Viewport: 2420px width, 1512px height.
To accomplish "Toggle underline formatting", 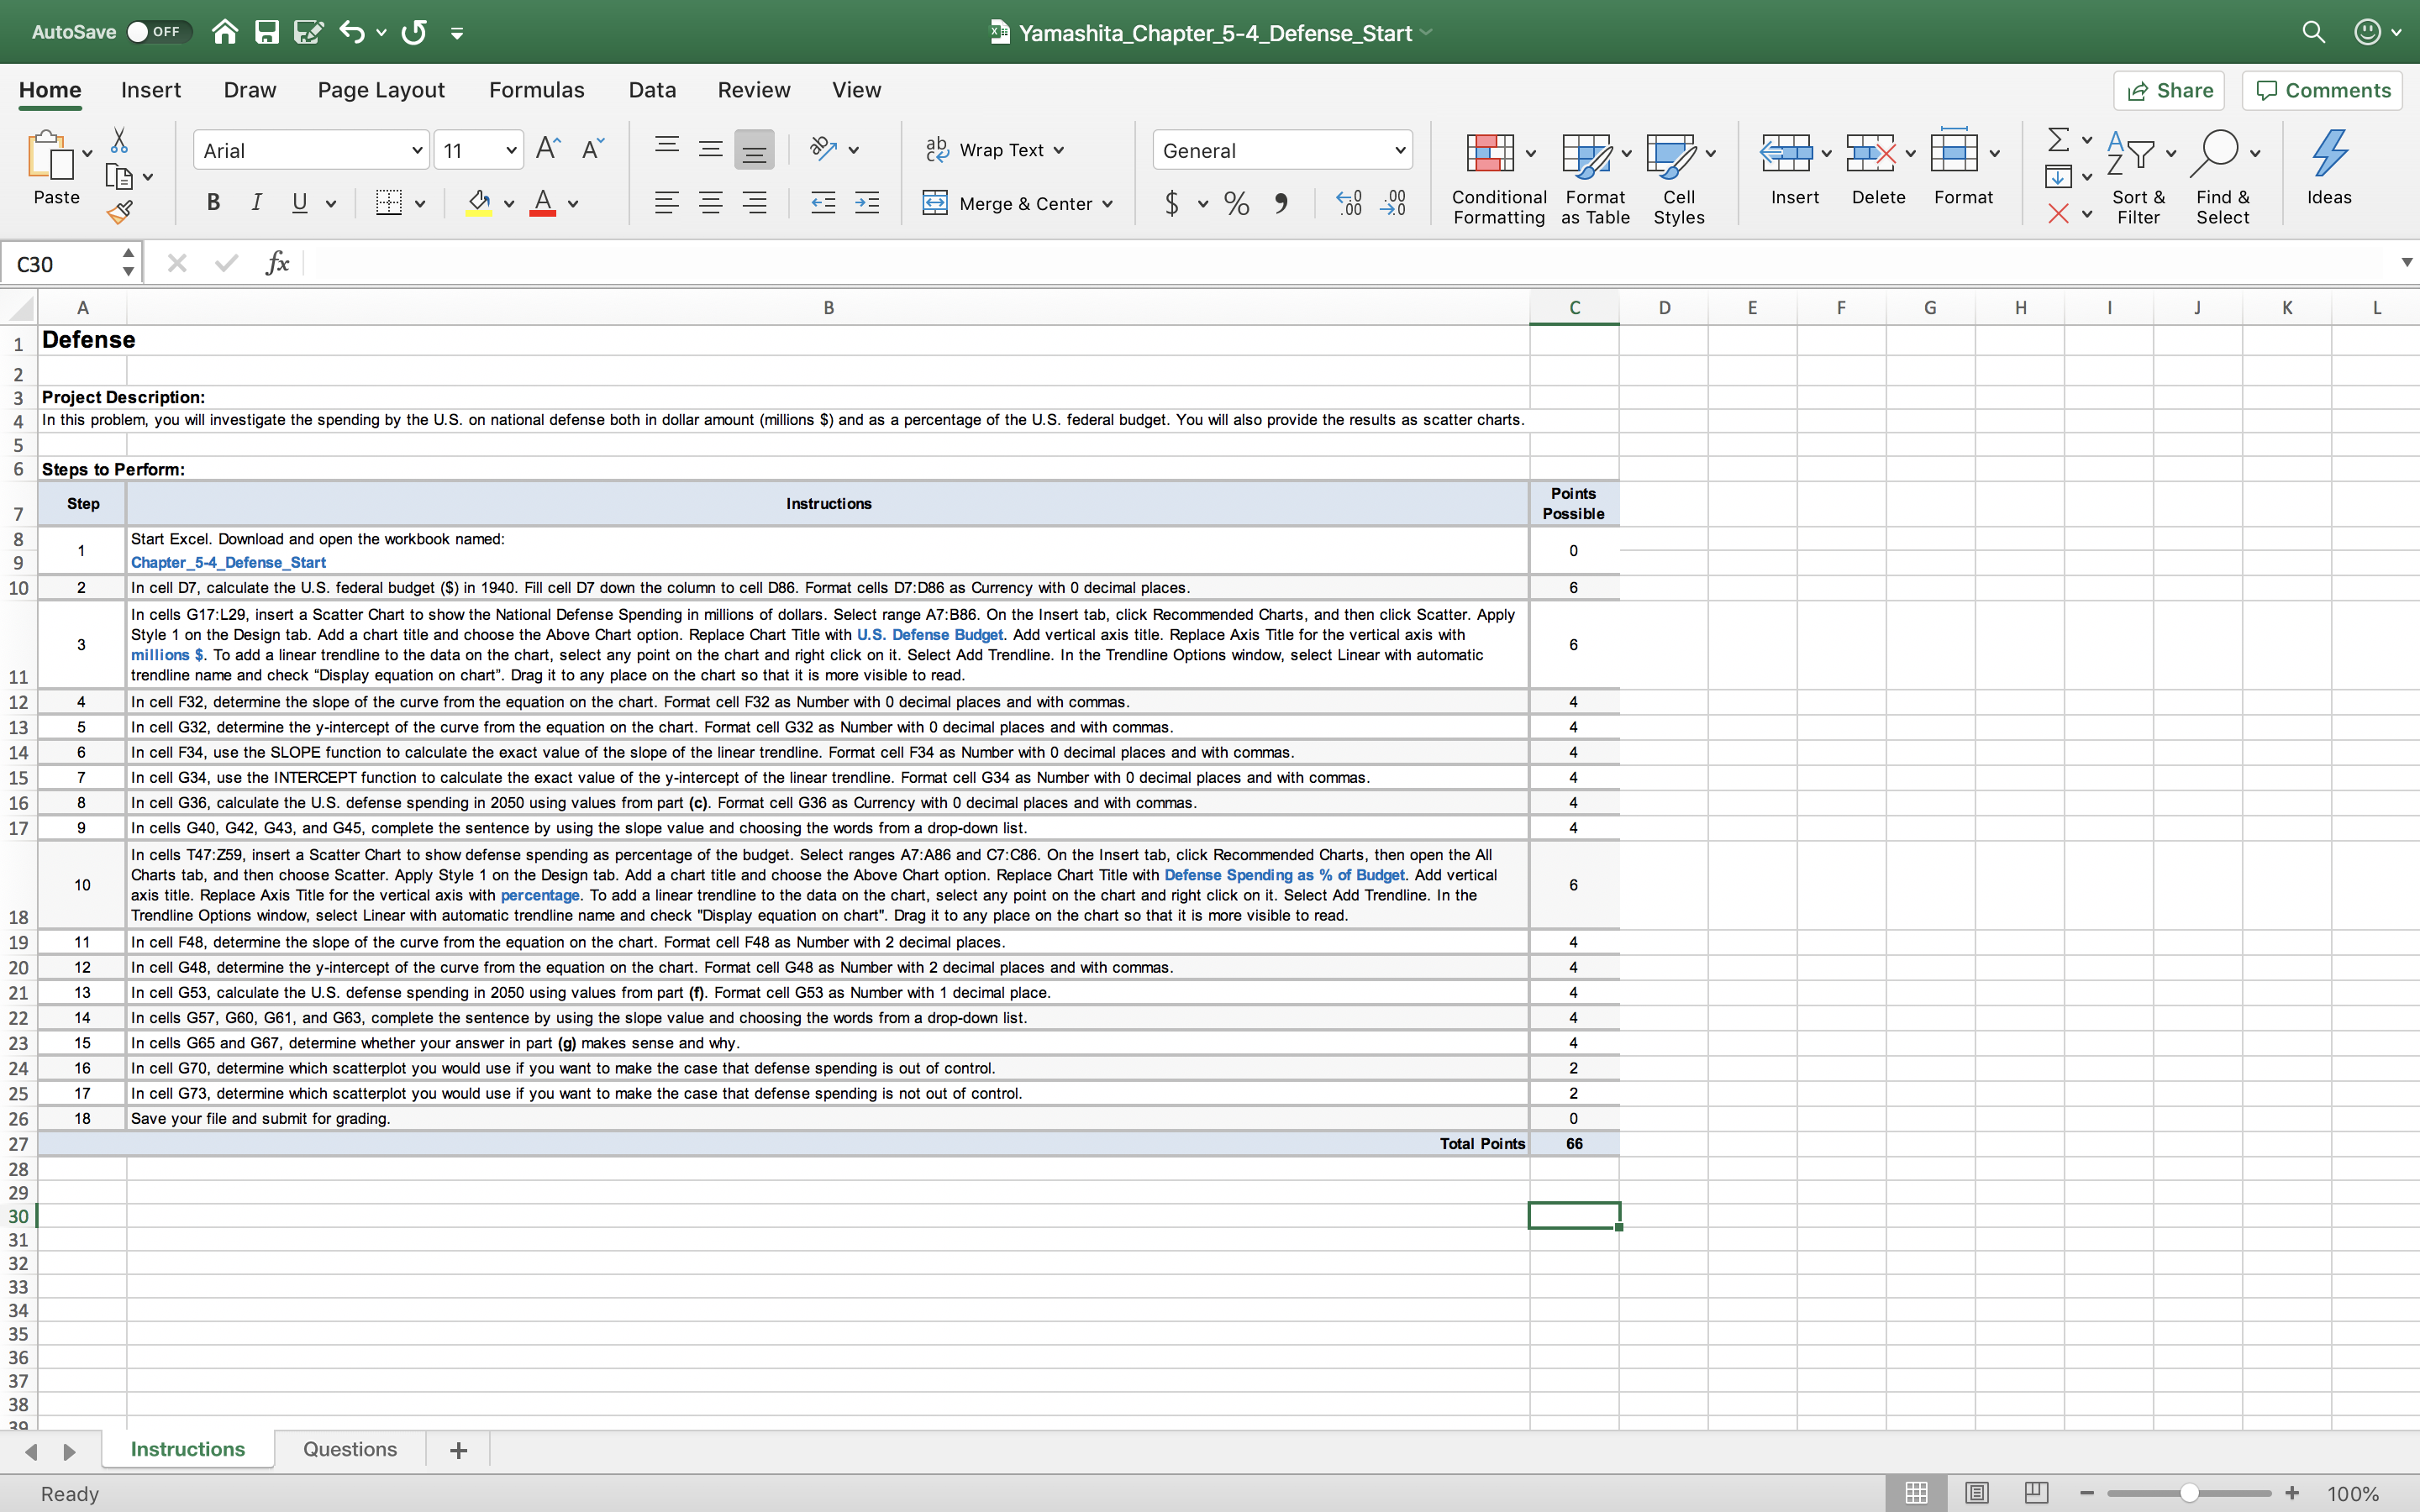I will tap(299, 203).
